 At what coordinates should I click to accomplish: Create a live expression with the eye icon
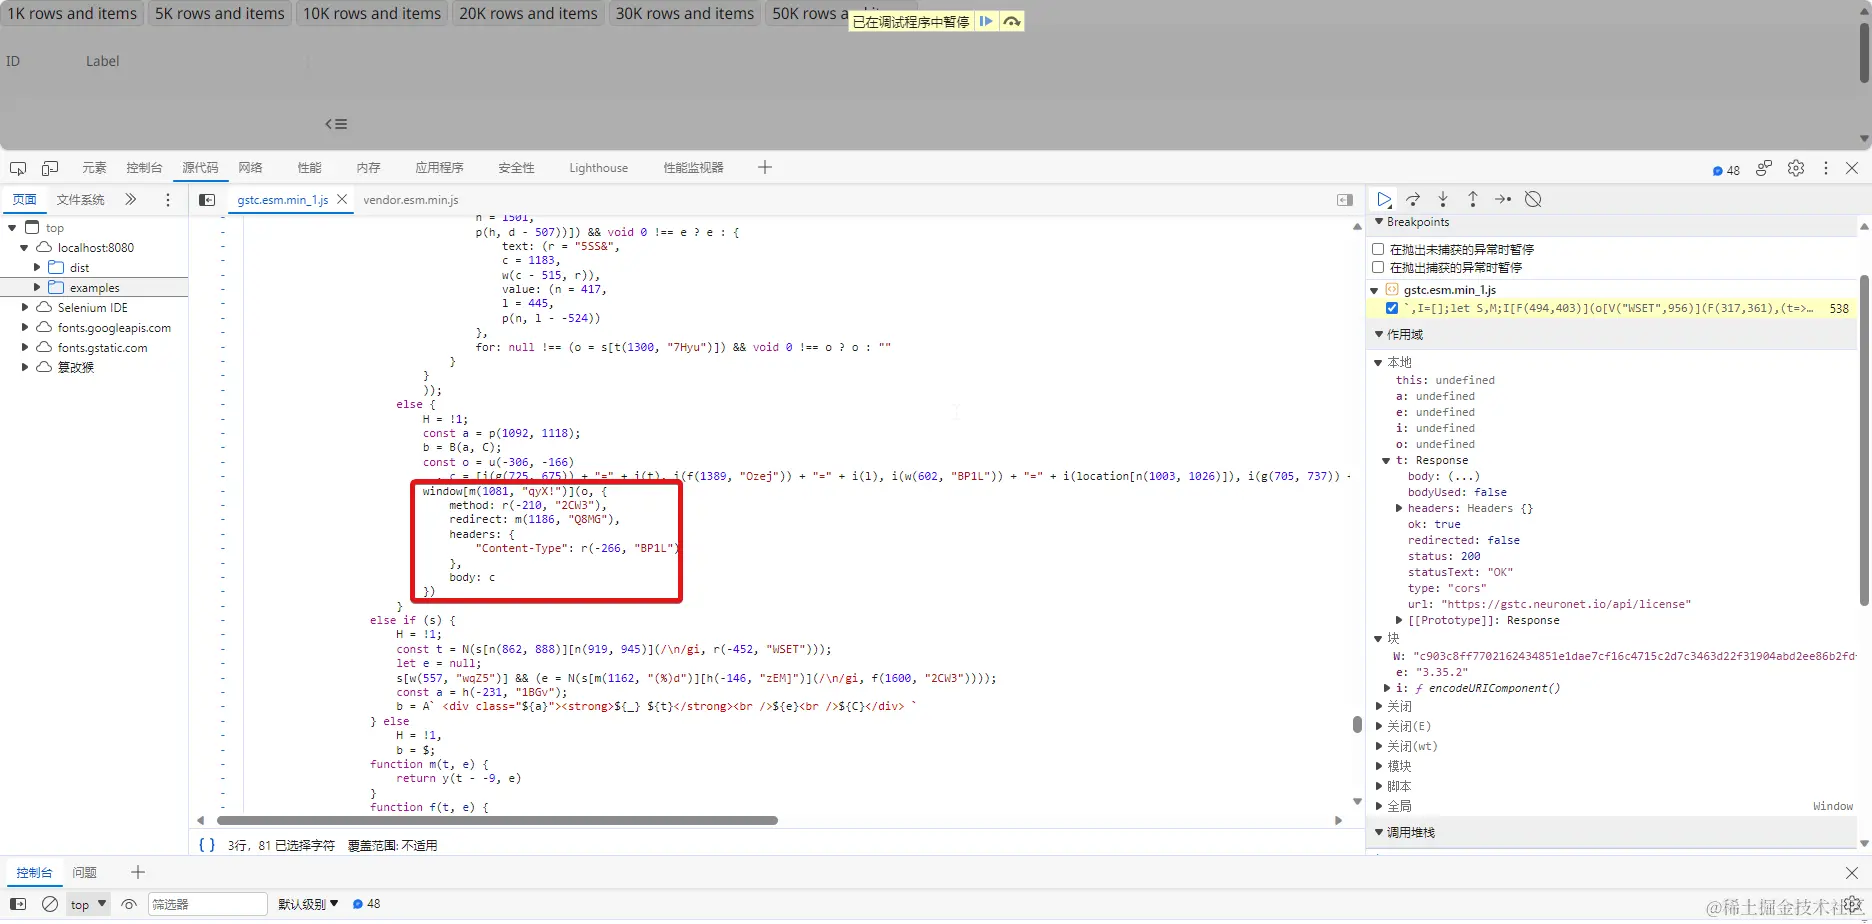pos(129,904)
